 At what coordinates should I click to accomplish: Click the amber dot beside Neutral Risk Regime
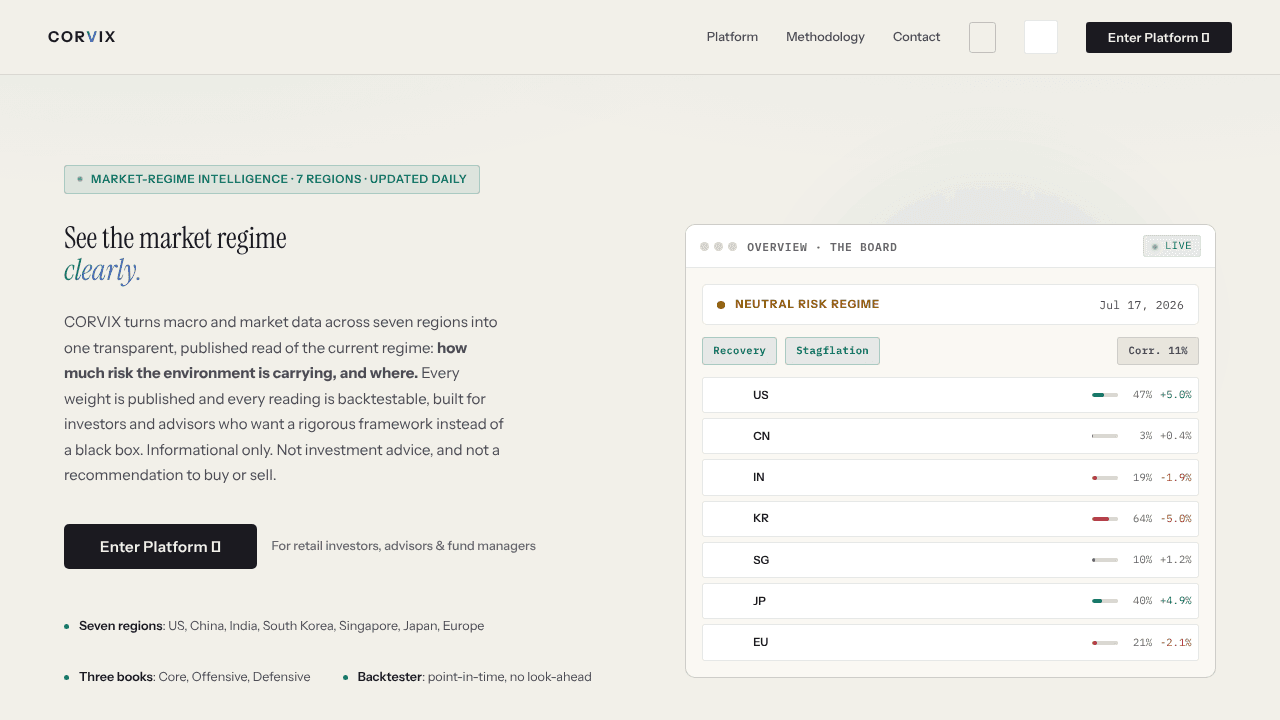coord(721,305)
